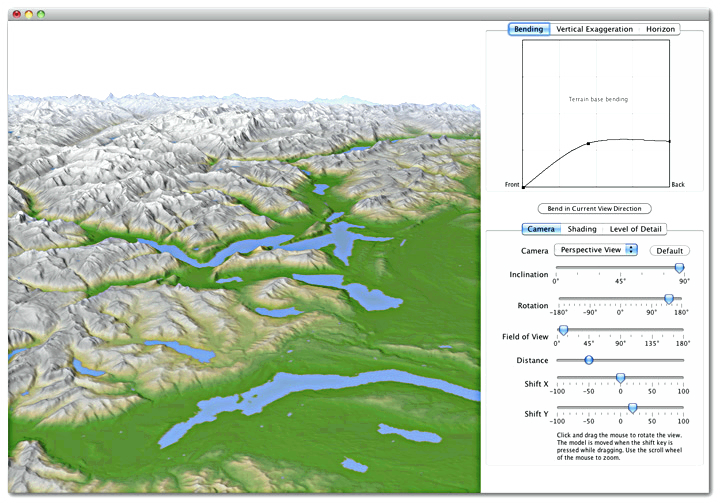Viewport: 720px width, 503px height.
Task: Click the yellow minimize window button
Action: click(29, 14)
